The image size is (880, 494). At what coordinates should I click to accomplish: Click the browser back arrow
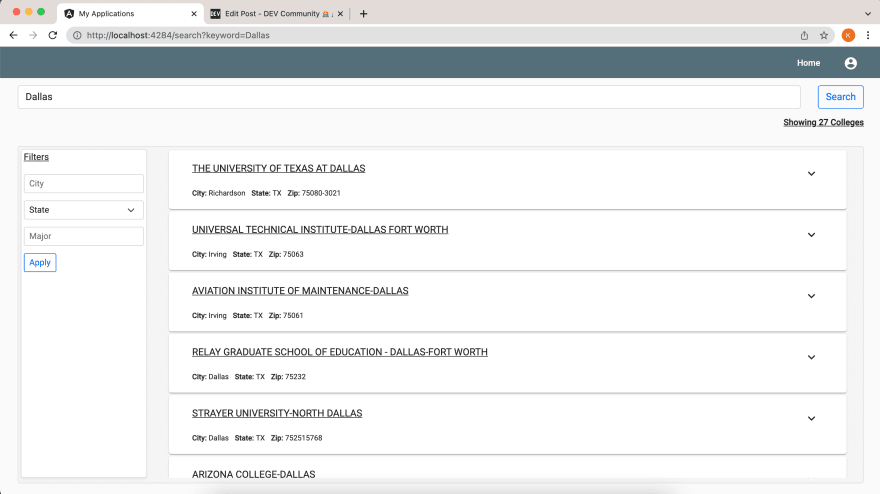[13, 35]
